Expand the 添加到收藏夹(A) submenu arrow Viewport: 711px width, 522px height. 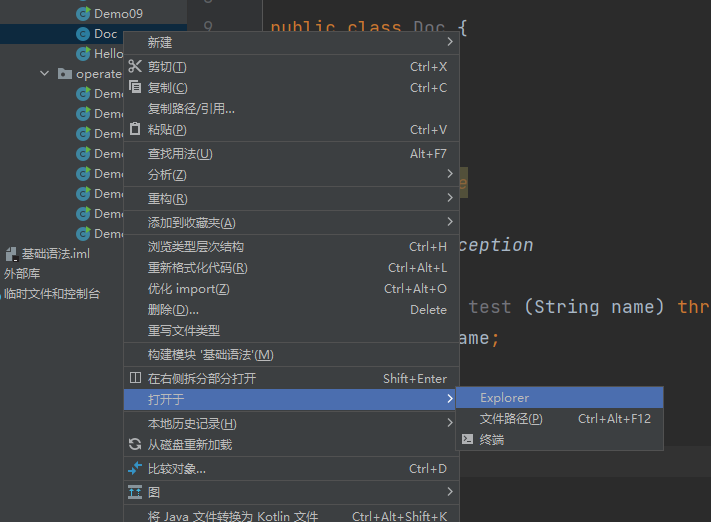(x=449, y=222)
